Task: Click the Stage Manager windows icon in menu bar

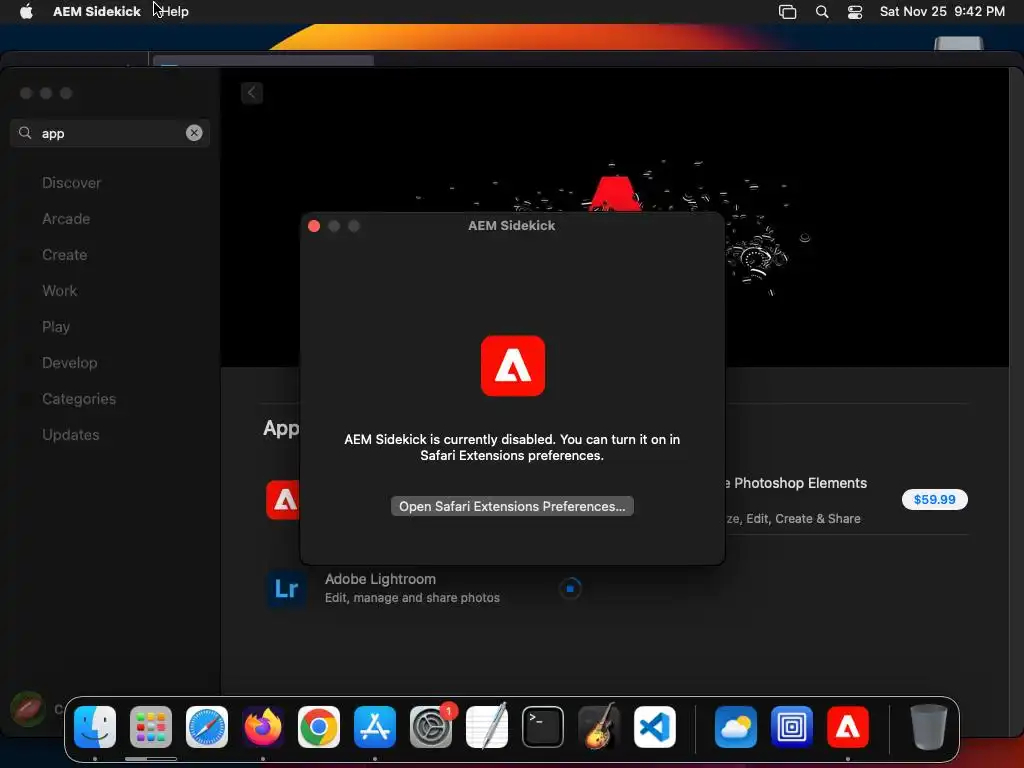Action: tap(788, 12)
